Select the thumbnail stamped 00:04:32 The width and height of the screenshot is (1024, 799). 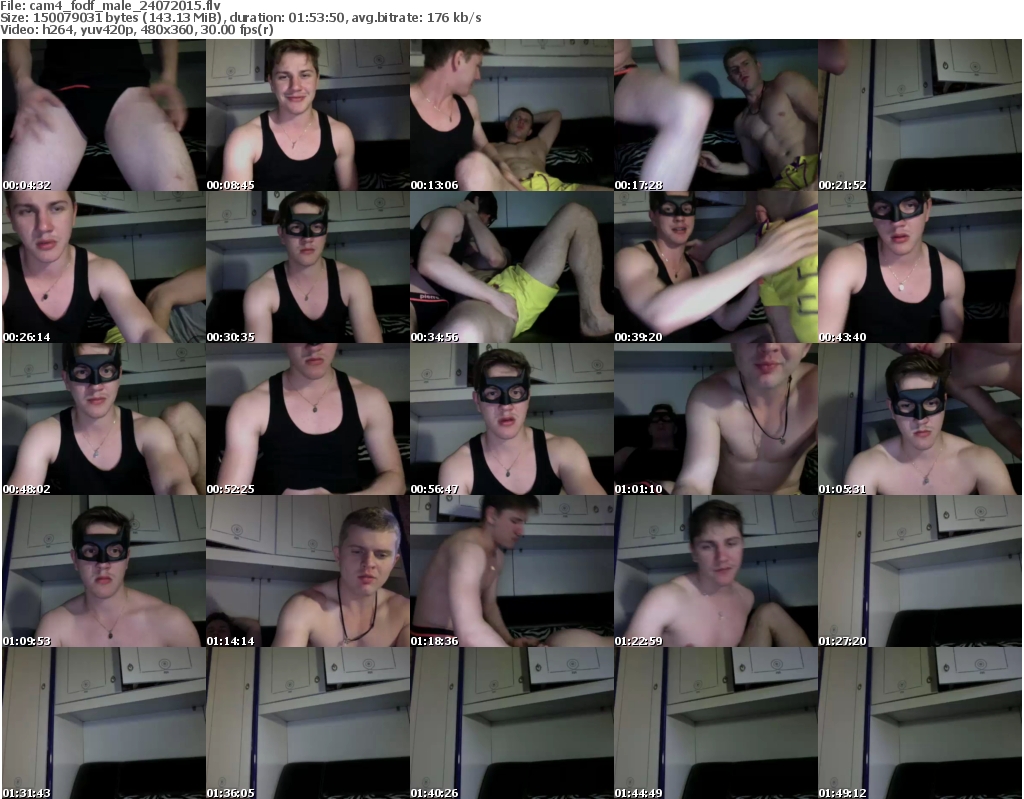click(104, 115)
